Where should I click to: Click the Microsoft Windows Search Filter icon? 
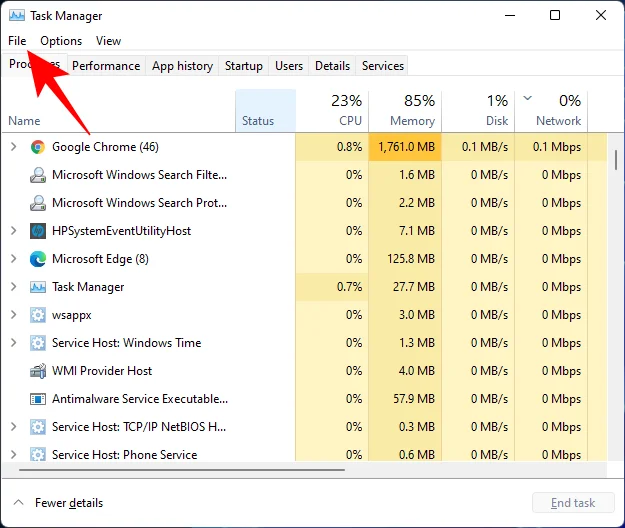pos(38,175)
